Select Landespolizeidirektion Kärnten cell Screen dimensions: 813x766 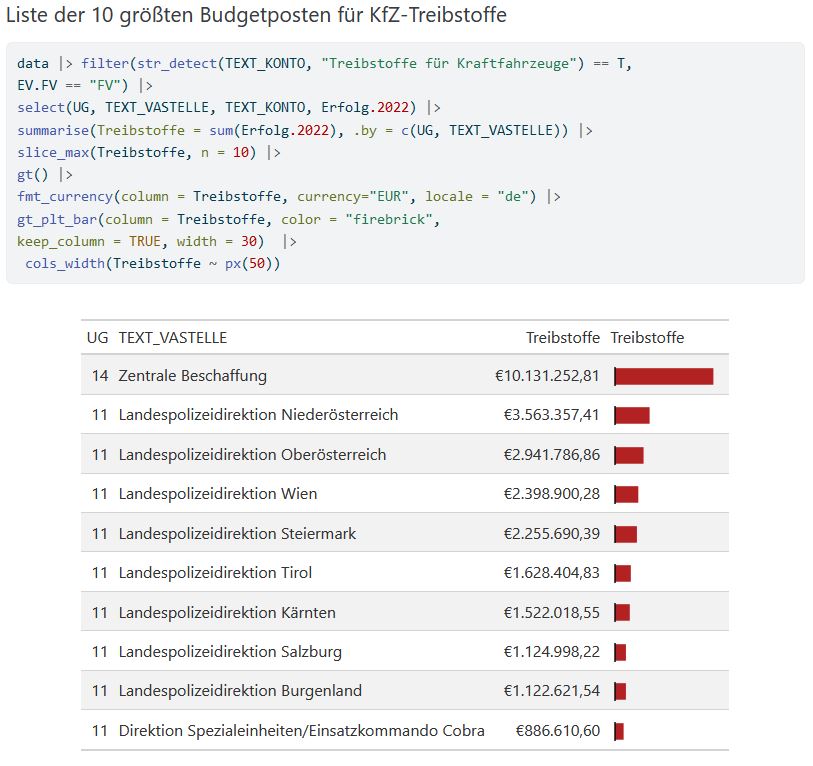tap(227, 612)
